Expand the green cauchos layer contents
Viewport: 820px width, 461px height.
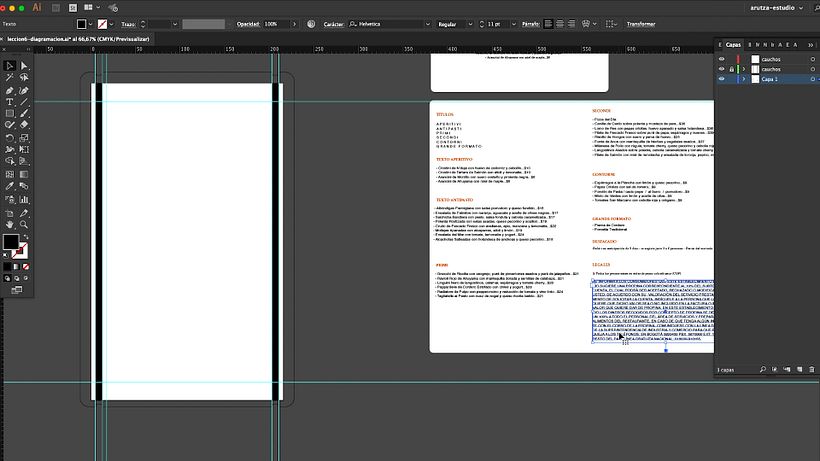744,69
